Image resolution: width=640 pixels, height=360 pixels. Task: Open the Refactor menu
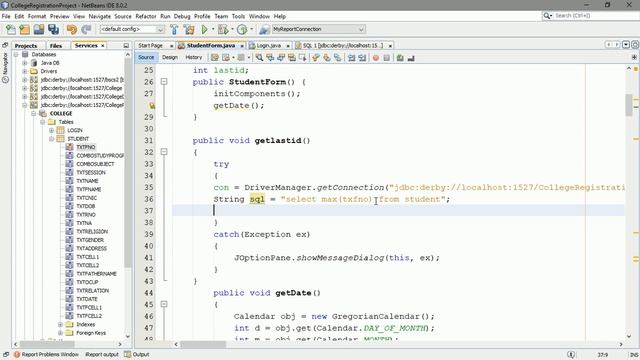click(146, 16)
